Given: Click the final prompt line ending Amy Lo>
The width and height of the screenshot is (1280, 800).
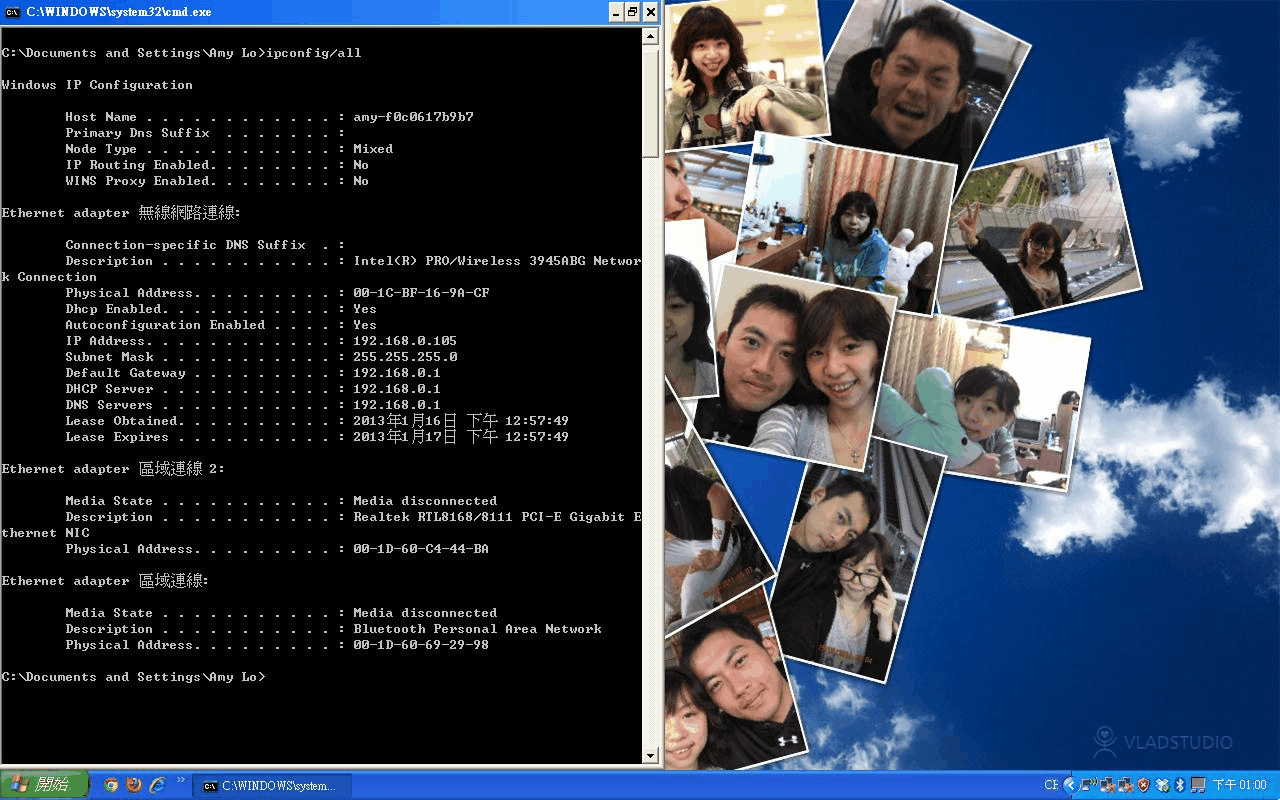Looking at the screenshot, I should pyautogui.click(x=133, y=677).
